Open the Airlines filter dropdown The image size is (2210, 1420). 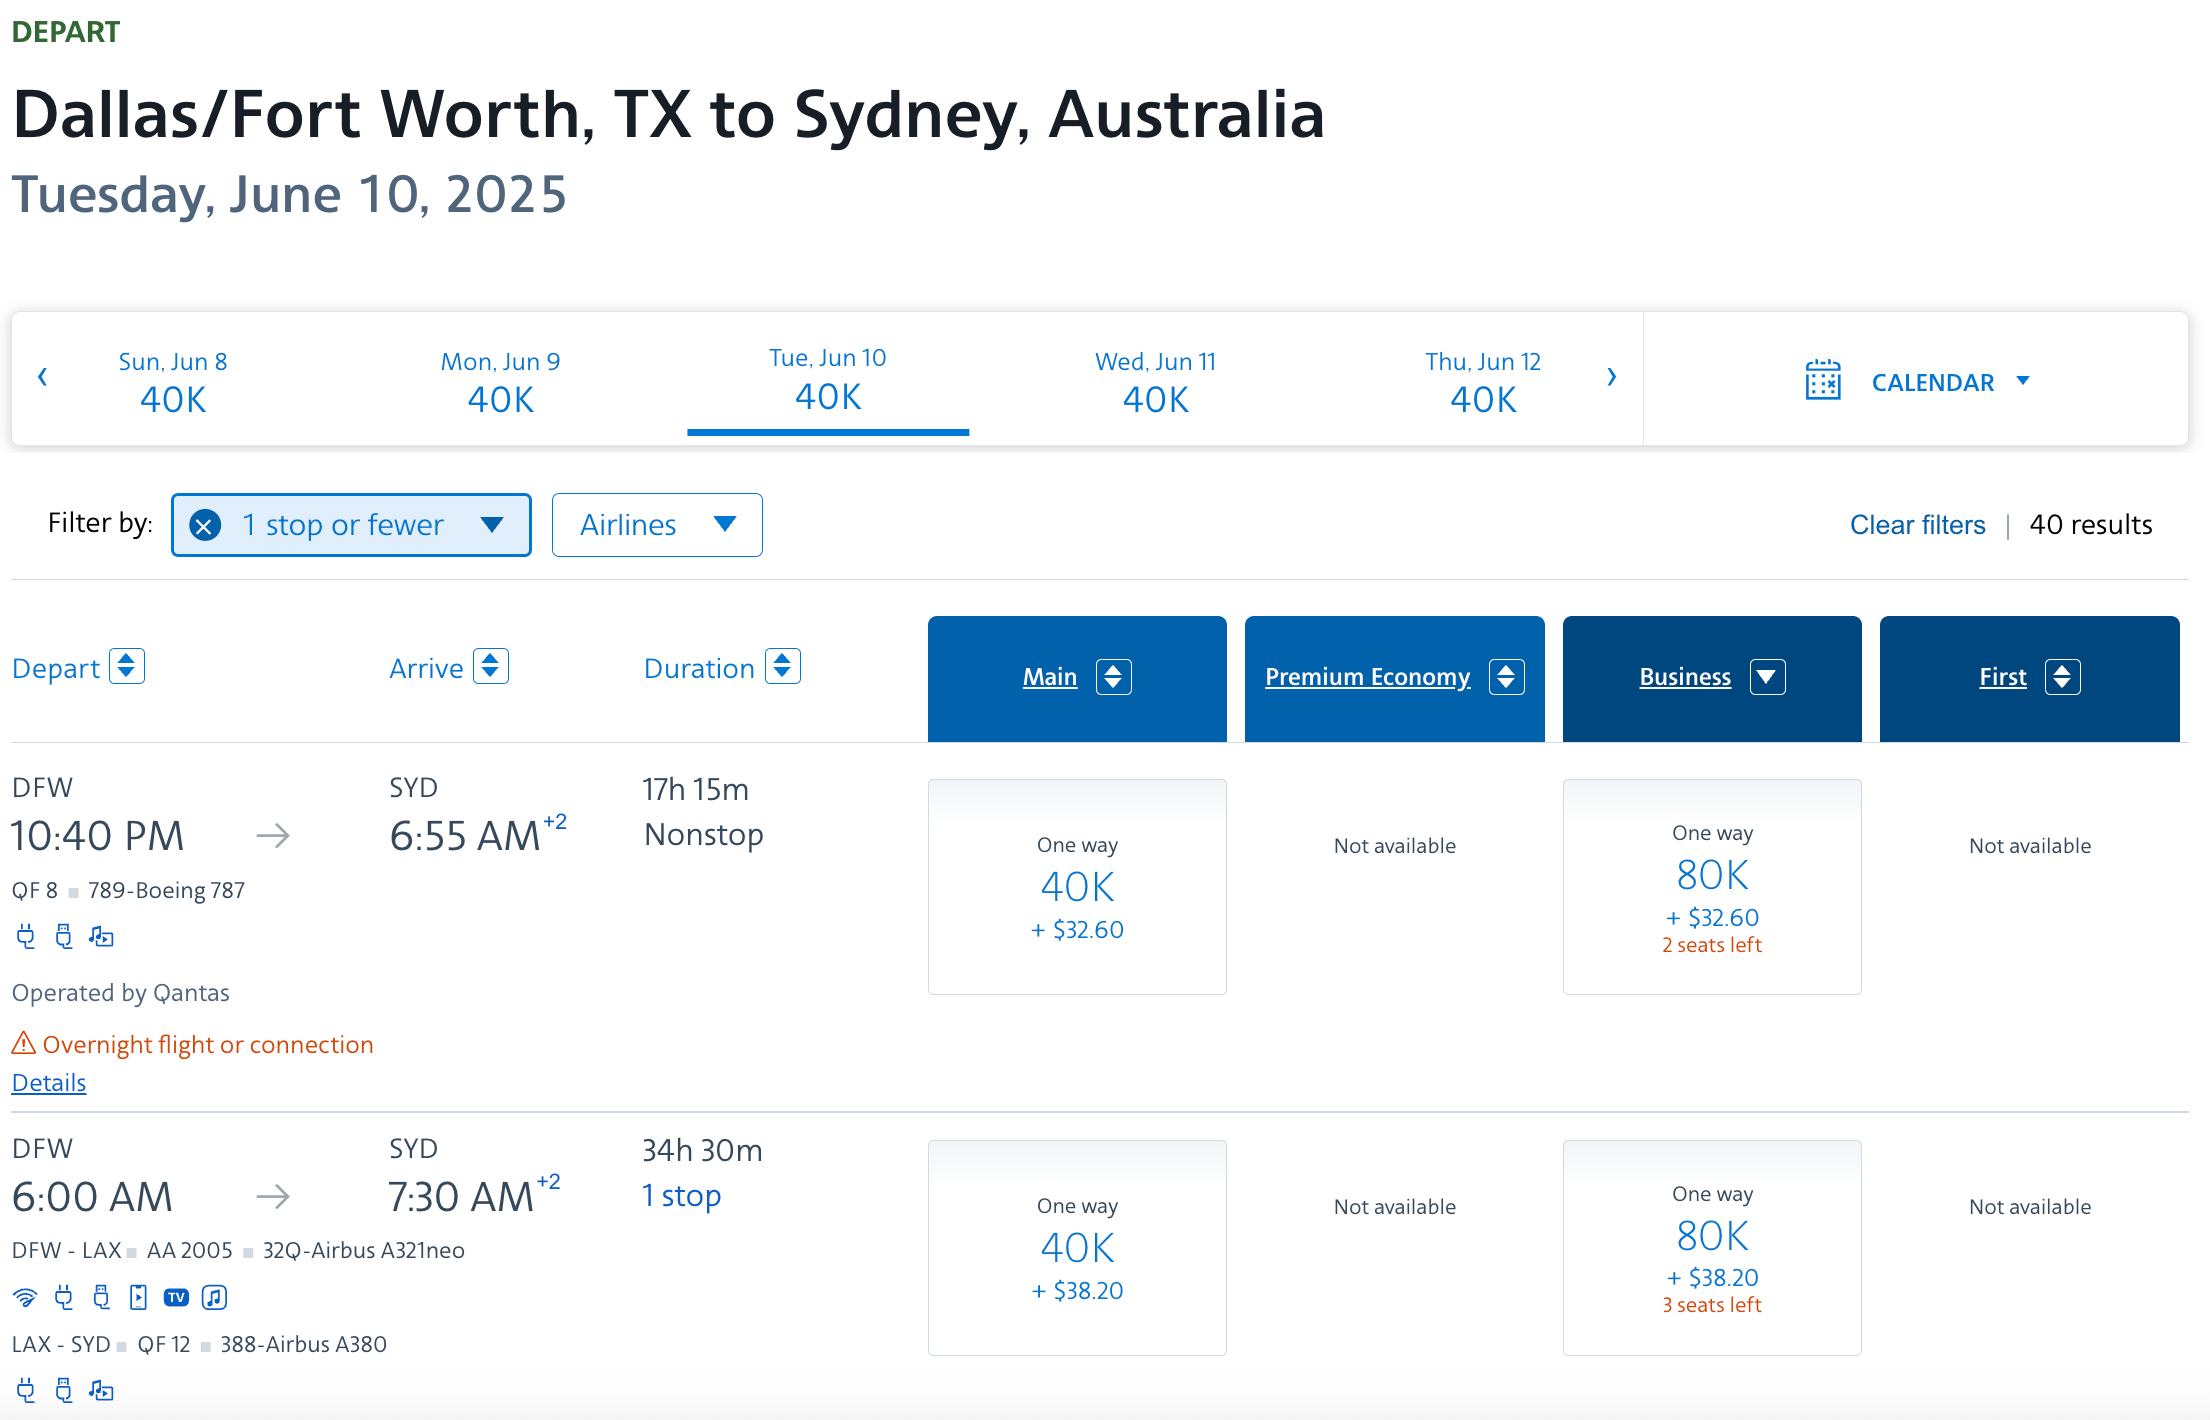pos(657,525)
